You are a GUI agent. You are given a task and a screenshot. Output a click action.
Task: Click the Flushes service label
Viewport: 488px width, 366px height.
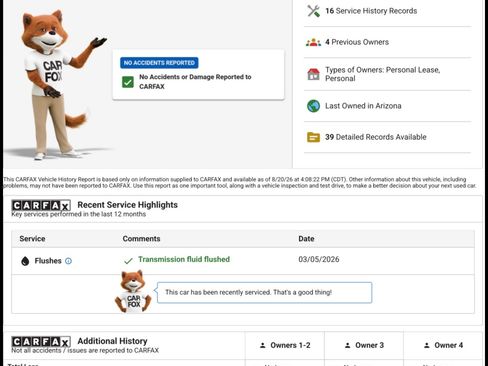coord(48,261)
